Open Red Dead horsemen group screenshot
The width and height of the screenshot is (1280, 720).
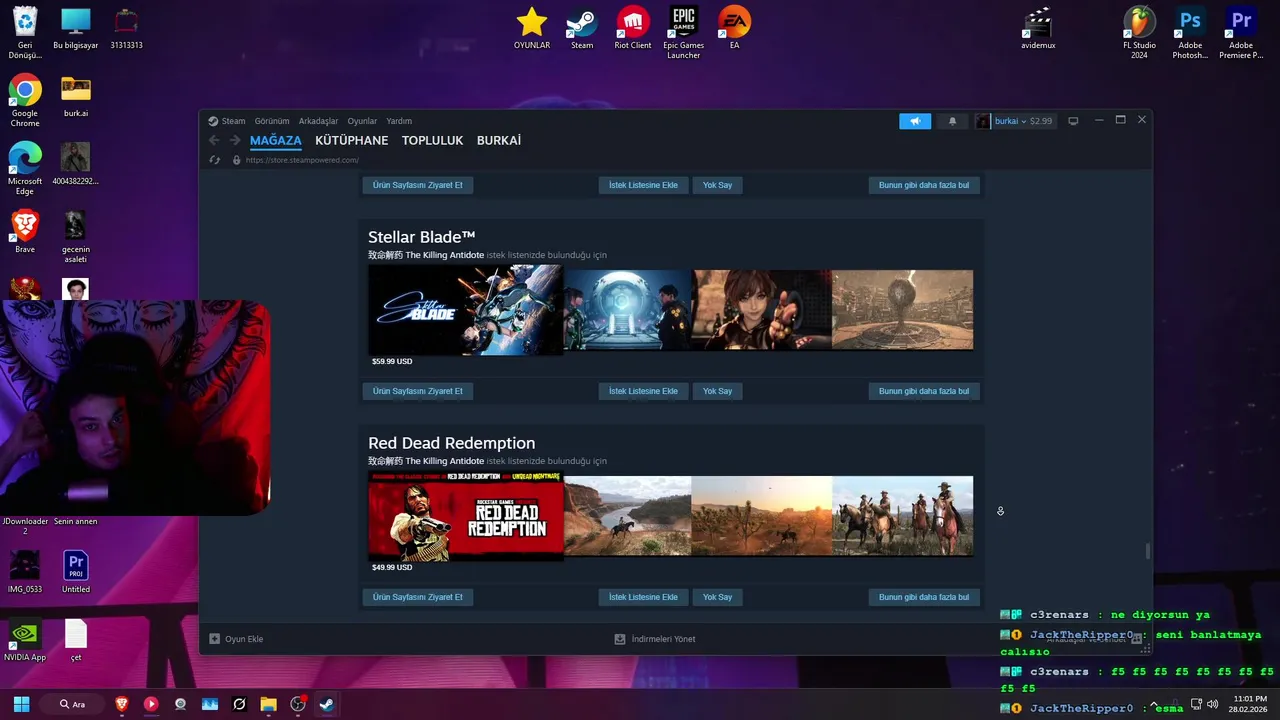902,516
